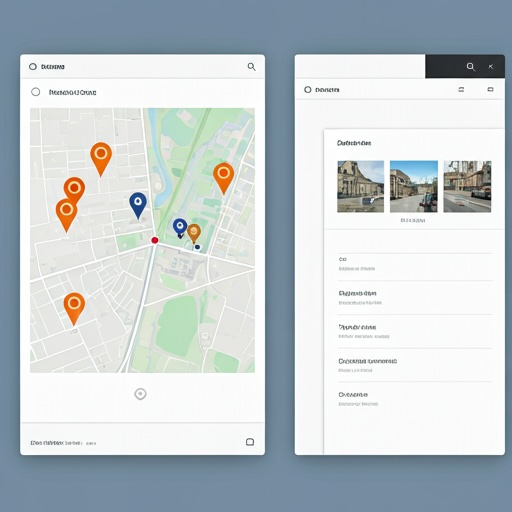The width and height of the screenshot is (512, 512).
Task: Click the search magnifier in the map window header
Action: coord(252,67)
